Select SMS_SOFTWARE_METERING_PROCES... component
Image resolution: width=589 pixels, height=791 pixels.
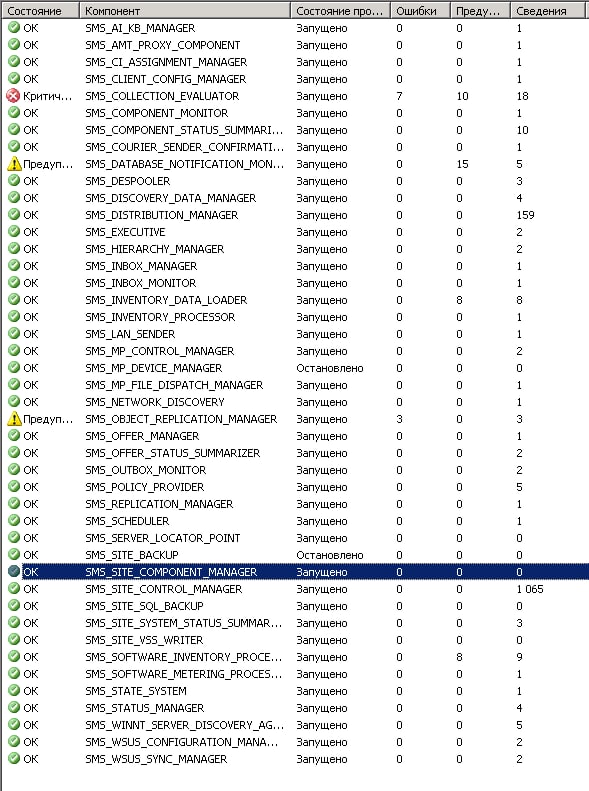tap(184, 674)
